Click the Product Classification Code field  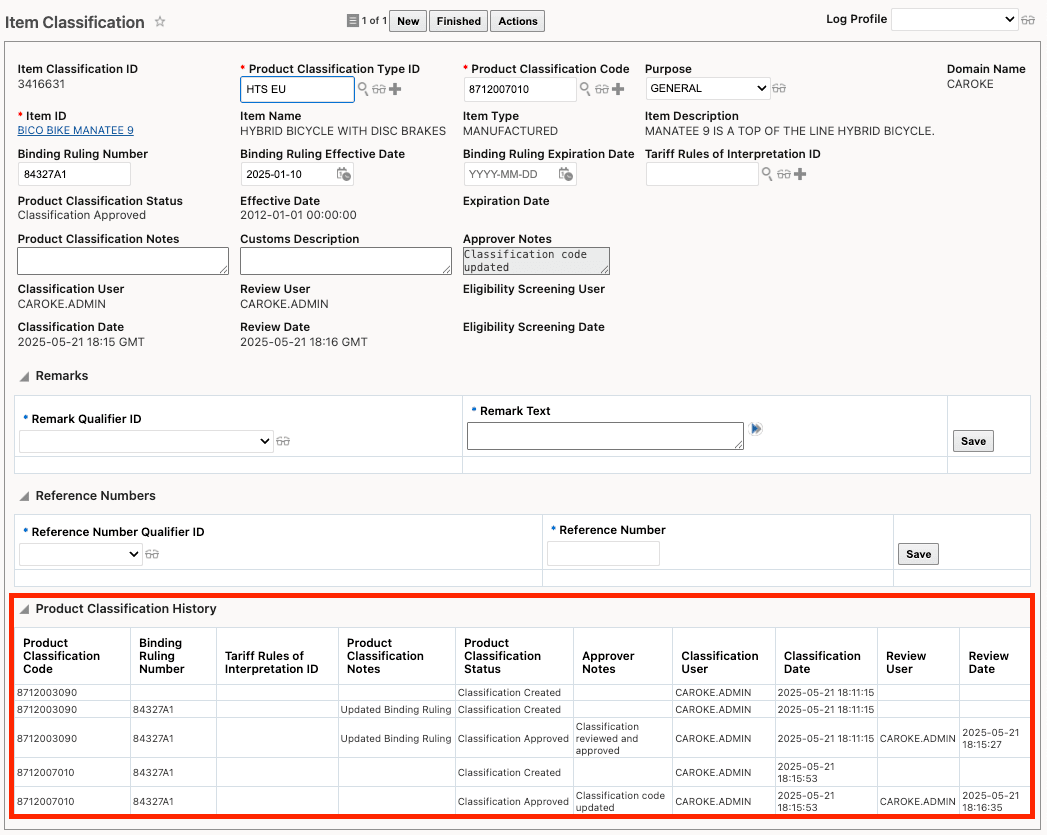[519, 89]
